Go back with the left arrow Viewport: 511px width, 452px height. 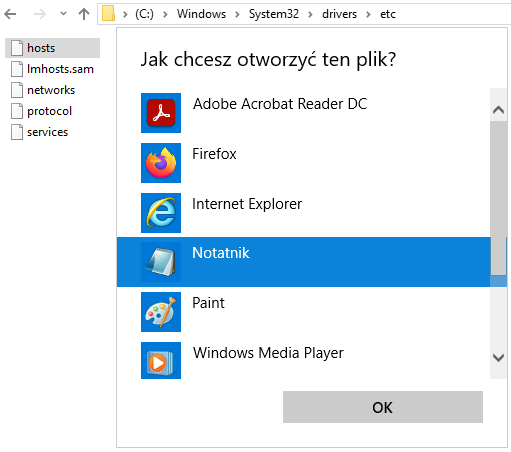point(10,14)
